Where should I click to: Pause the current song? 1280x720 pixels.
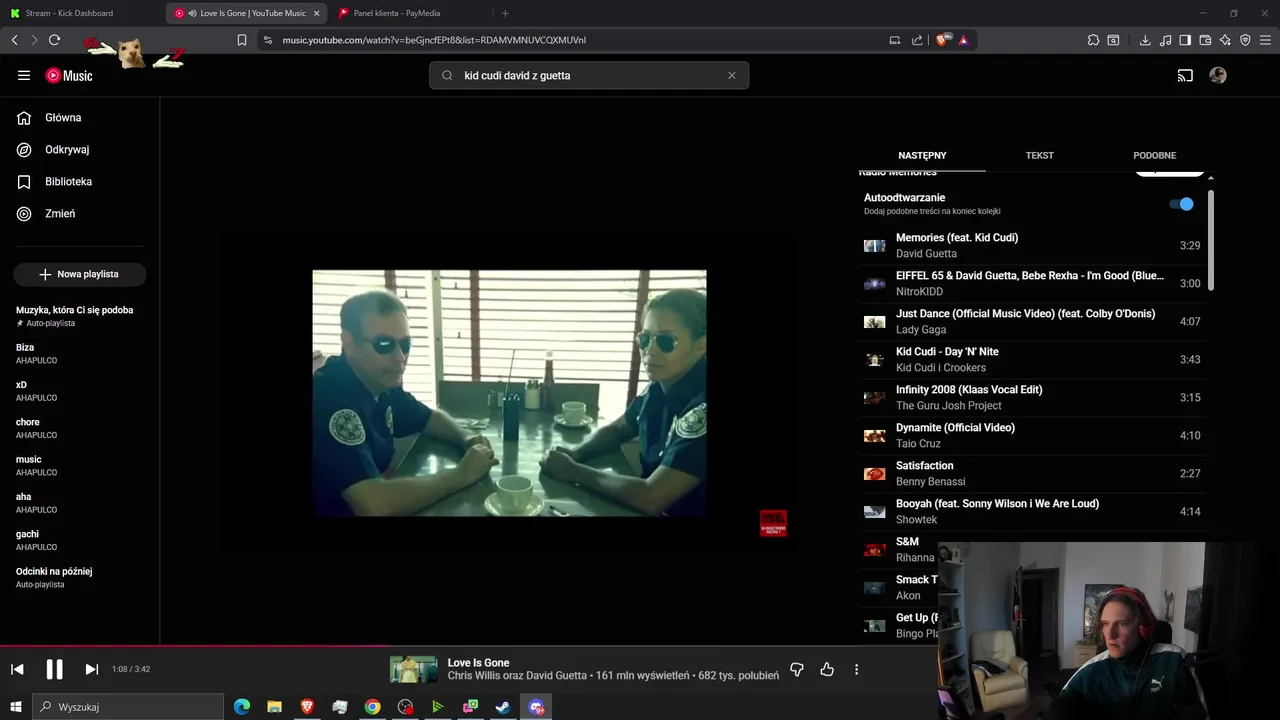click(x=54, y=669)
